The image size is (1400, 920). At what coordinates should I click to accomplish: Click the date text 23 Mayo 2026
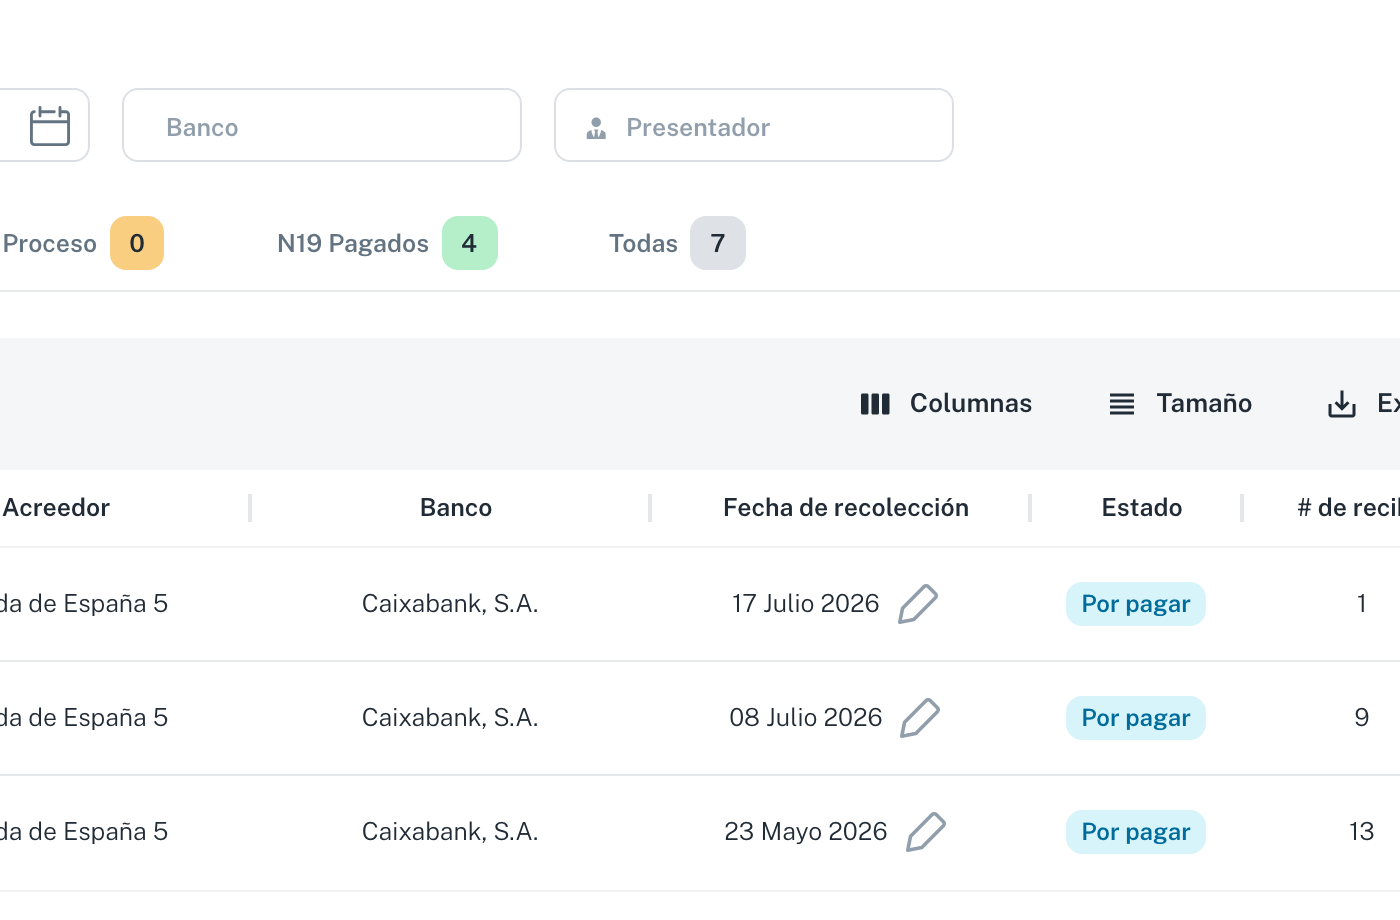pyautogui.click(x=806, y=832)
